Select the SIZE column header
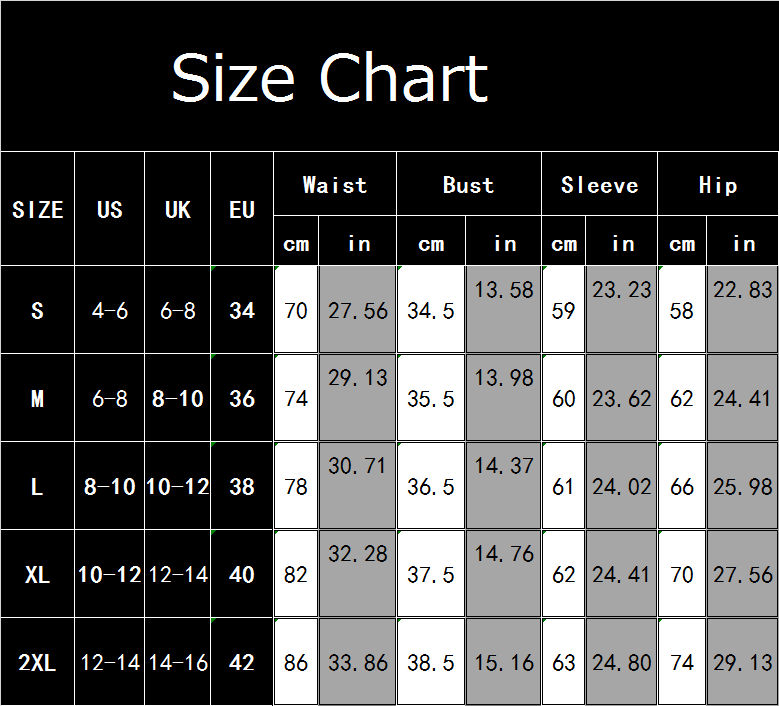779x706 pixels. tap(38, 210)
